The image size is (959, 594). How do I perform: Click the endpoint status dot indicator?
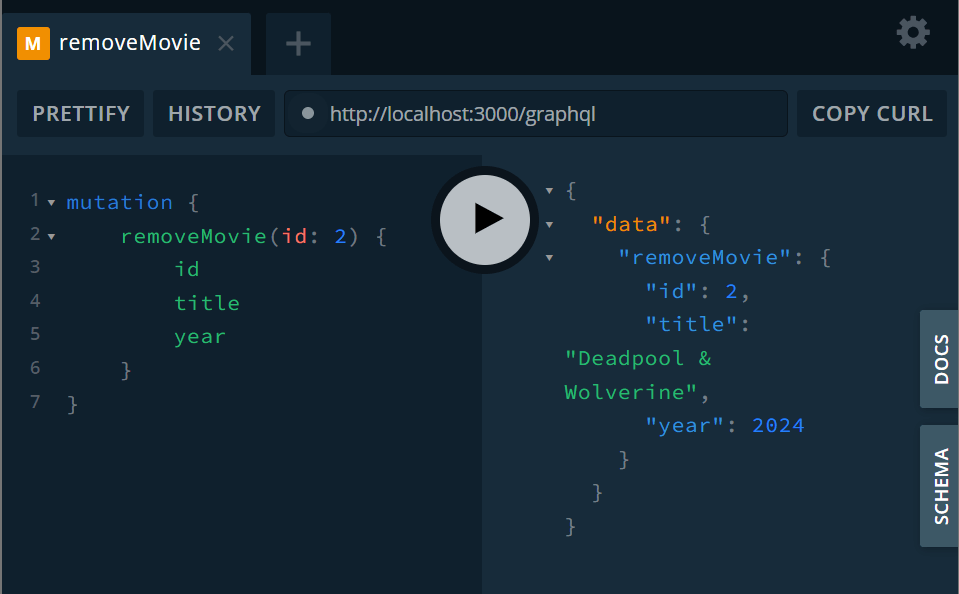[x=308, y=113]
